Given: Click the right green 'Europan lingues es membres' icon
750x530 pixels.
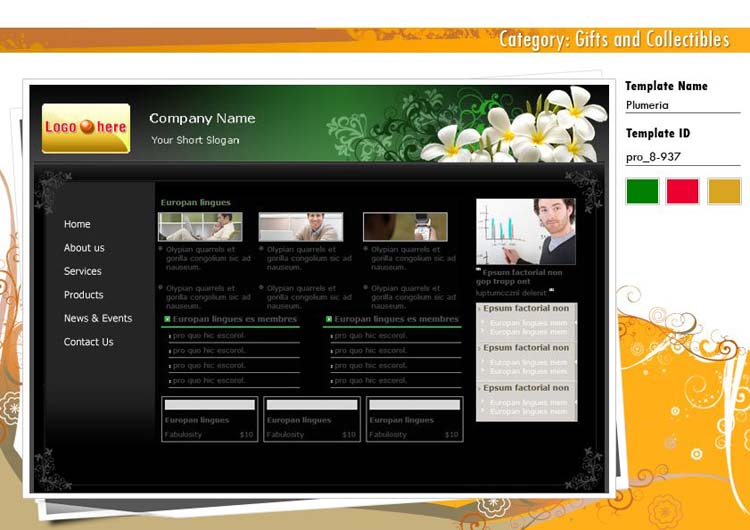Looking at the screenshot, I should tap(328, 320).
